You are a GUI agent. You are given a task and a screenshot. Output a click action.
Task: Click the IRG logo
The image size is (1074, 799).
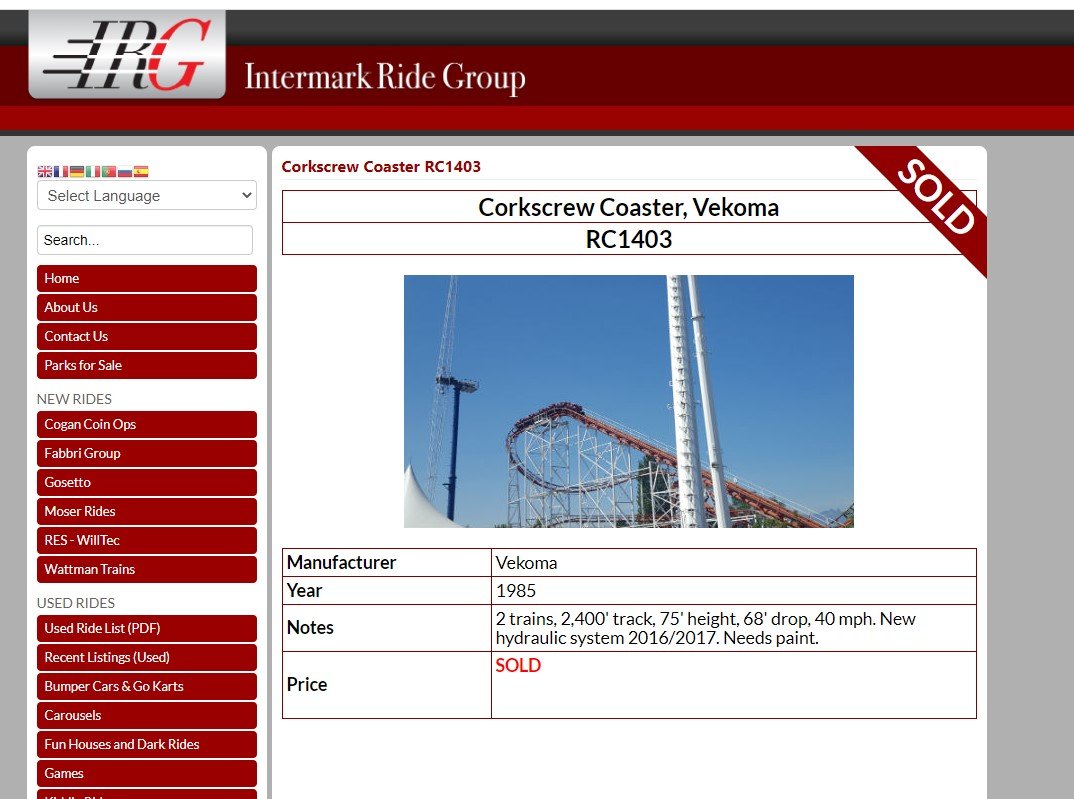127,55
